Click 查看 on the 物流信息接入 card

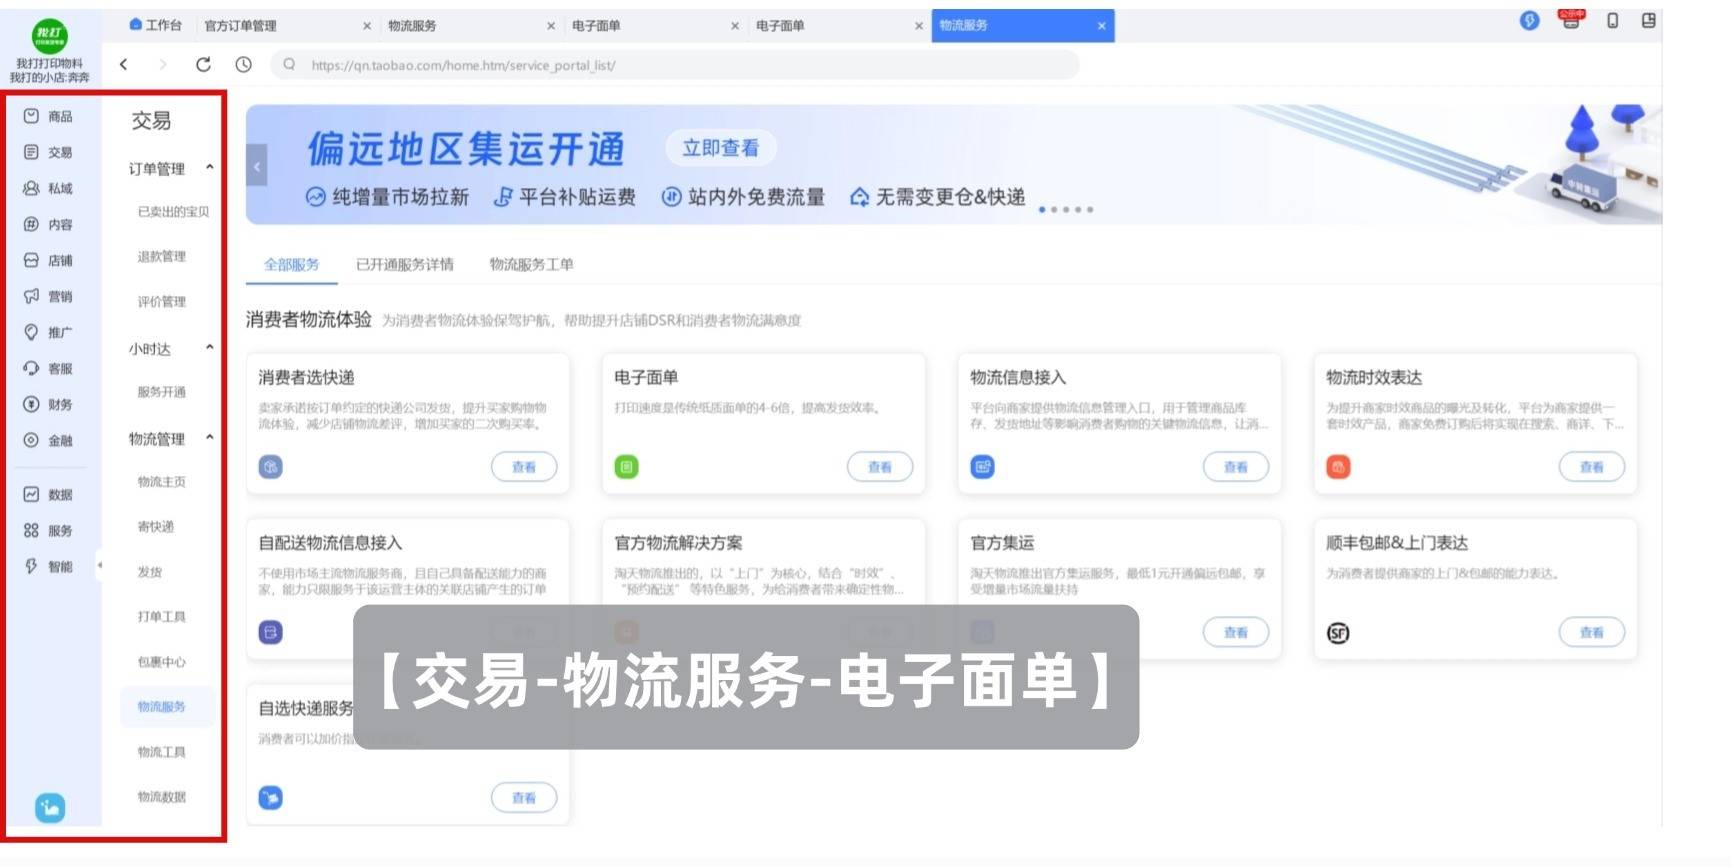tap(1236, 467)
